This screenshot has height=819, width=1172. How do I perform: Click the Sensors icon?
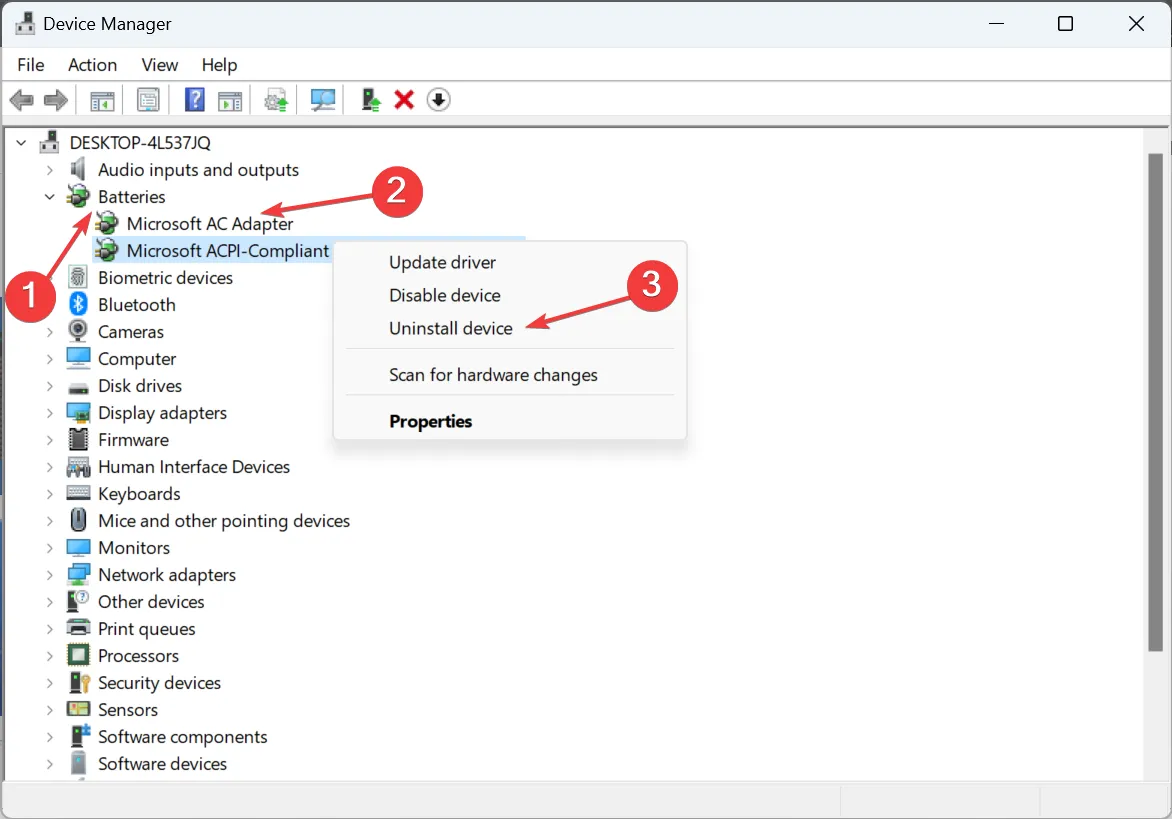[x=78, y=709]
